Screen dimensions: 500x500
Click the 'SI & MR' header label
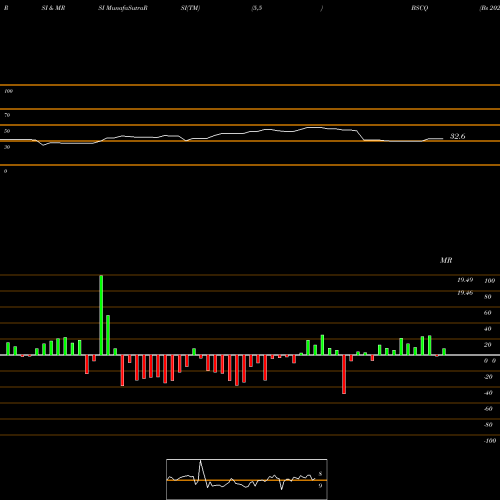click(x=53, y=8)
